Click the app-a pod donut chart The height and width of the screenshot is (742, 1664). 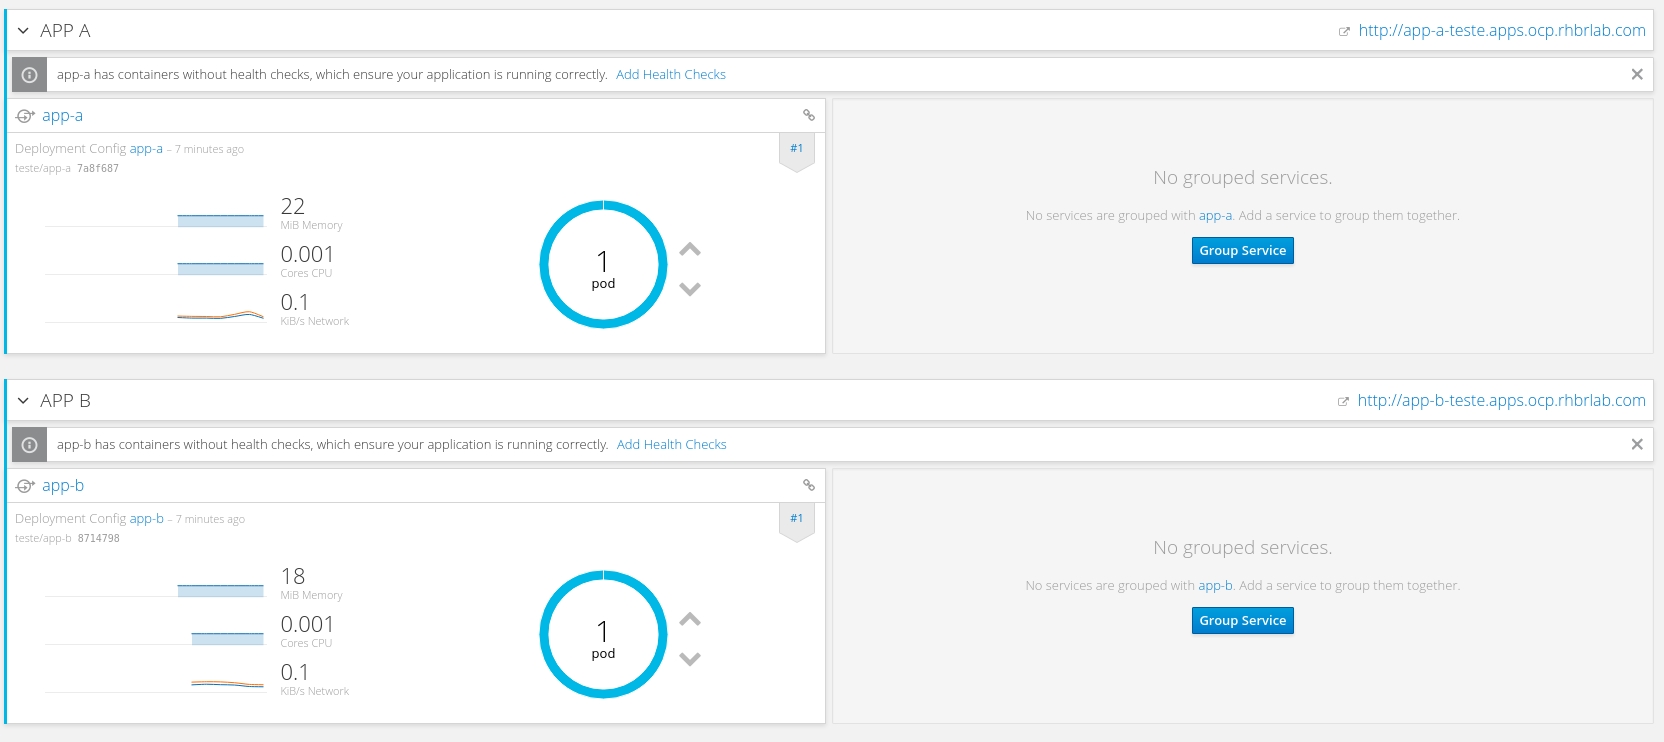click(x=603, y=265)
